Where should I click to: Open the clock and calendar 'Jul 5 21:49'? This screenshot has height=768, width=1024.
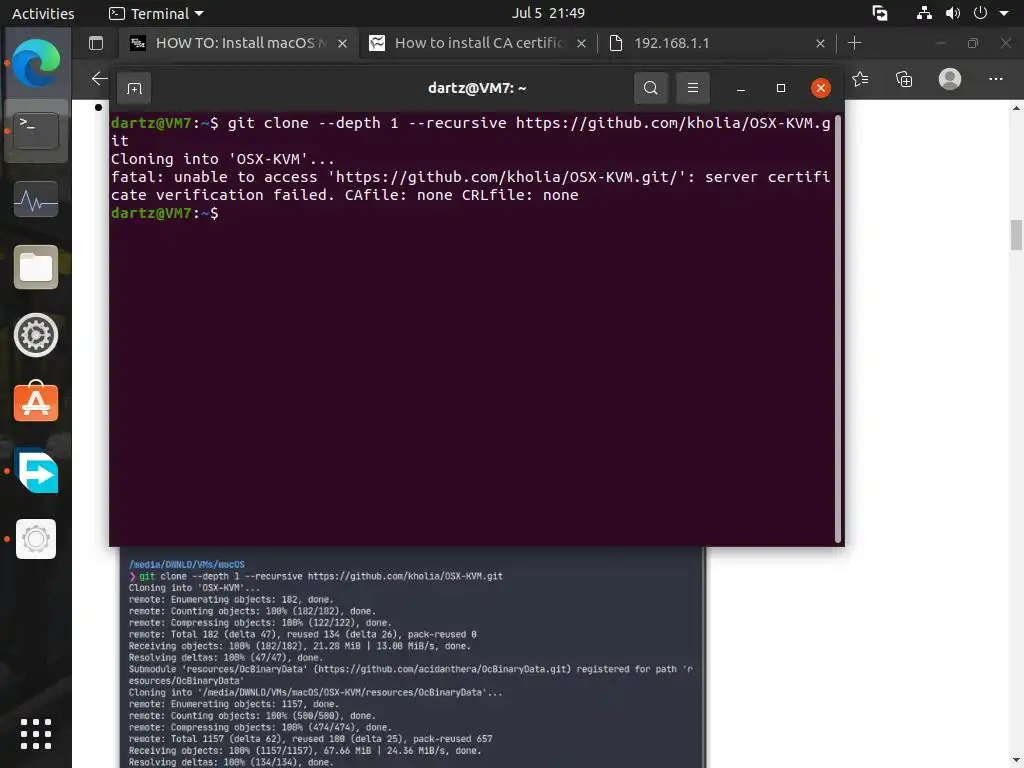pyautogui.click(x=548, y=13)
